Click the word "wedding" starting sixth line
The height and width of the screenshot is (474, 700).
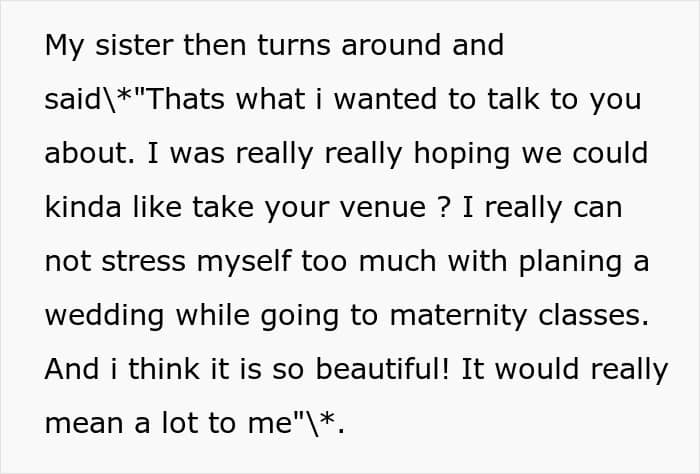[104, 316]
